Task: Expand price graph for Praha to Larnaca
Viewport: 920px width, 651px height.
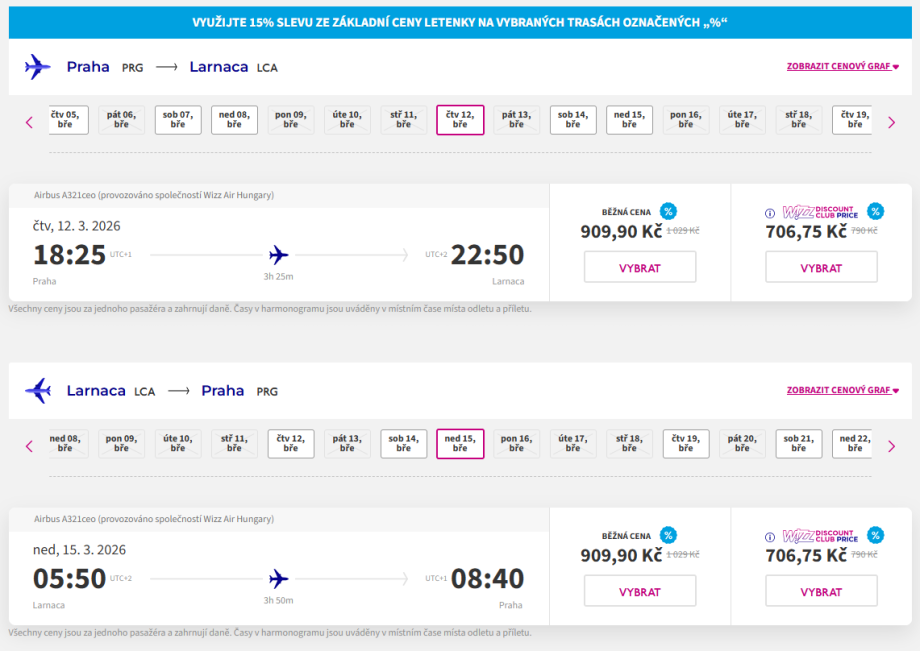Action: [x=842, y=67]
